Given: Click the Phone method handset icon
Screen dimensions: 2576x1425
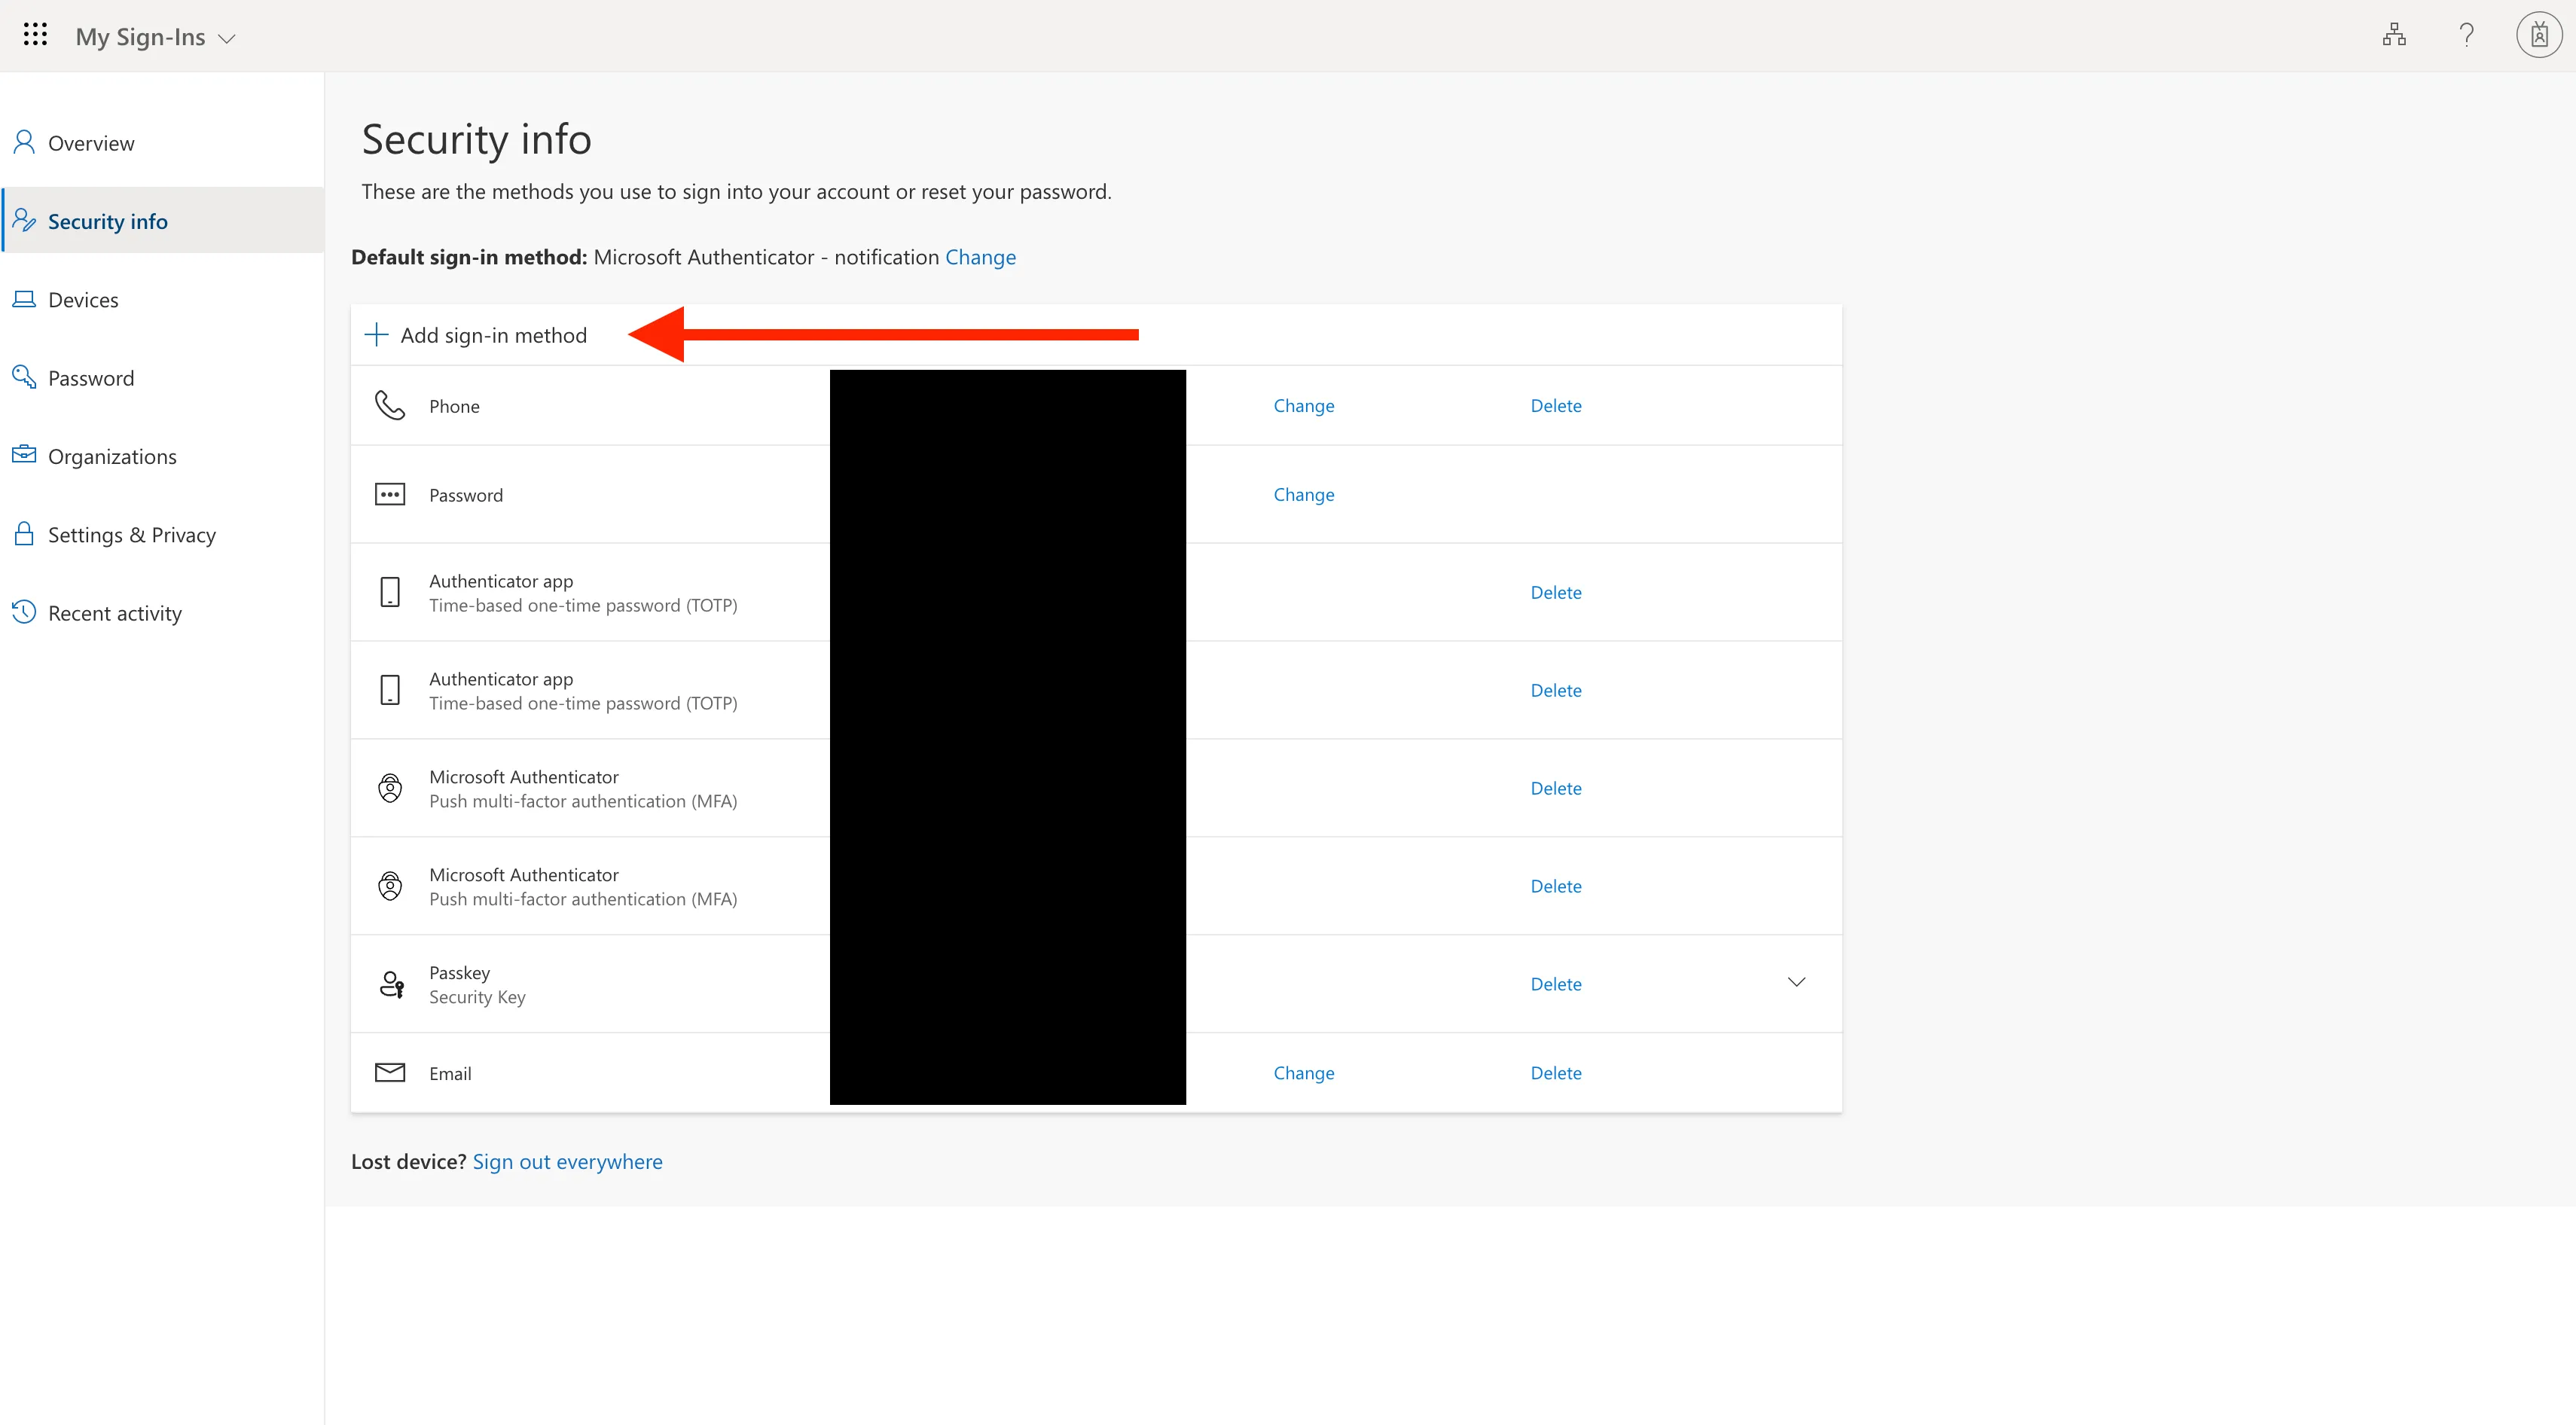Looking at the screenshot, I should click(x=390, y=405).
